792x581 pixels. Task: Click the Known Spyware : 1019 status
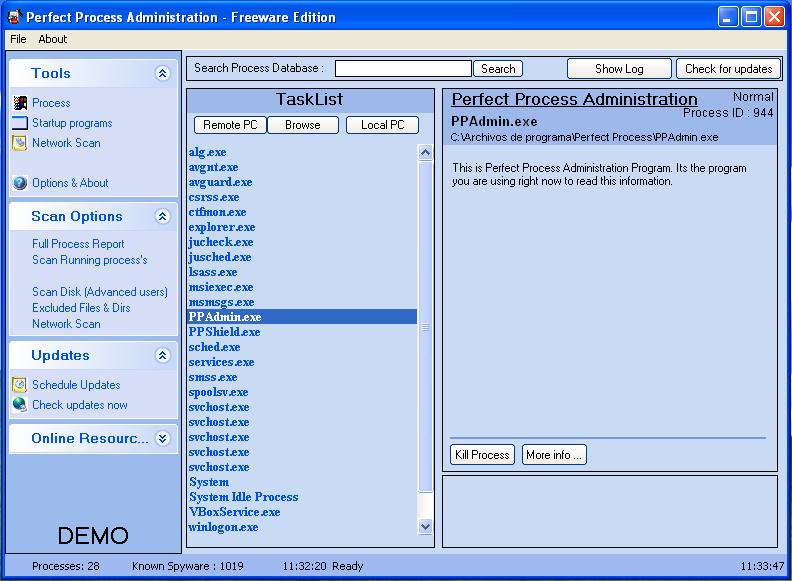point(187,566)
